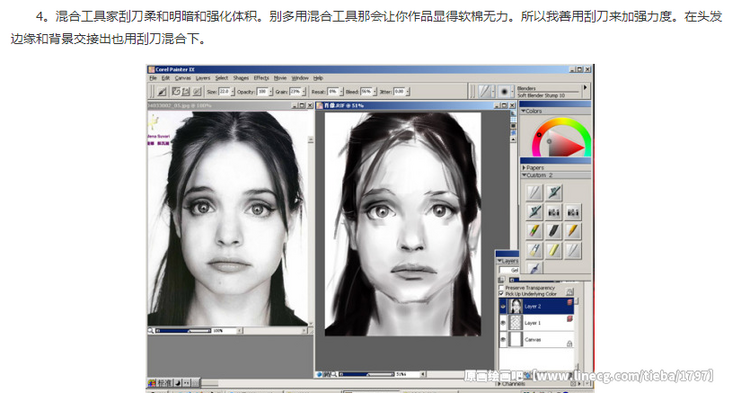This screenshot has height=393, width=750.
Task: Select the black marker icon in Custom palette
Action: click(553, 231)
